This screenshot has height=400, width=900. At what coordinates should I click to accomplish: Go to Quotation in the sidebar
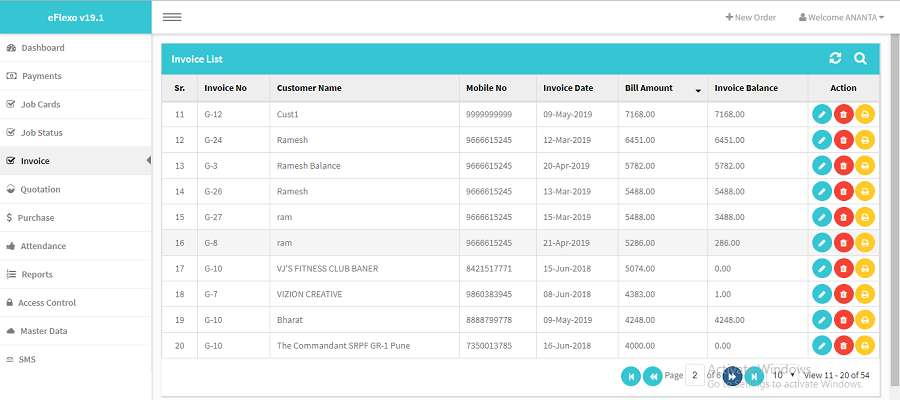click(40, 189)
